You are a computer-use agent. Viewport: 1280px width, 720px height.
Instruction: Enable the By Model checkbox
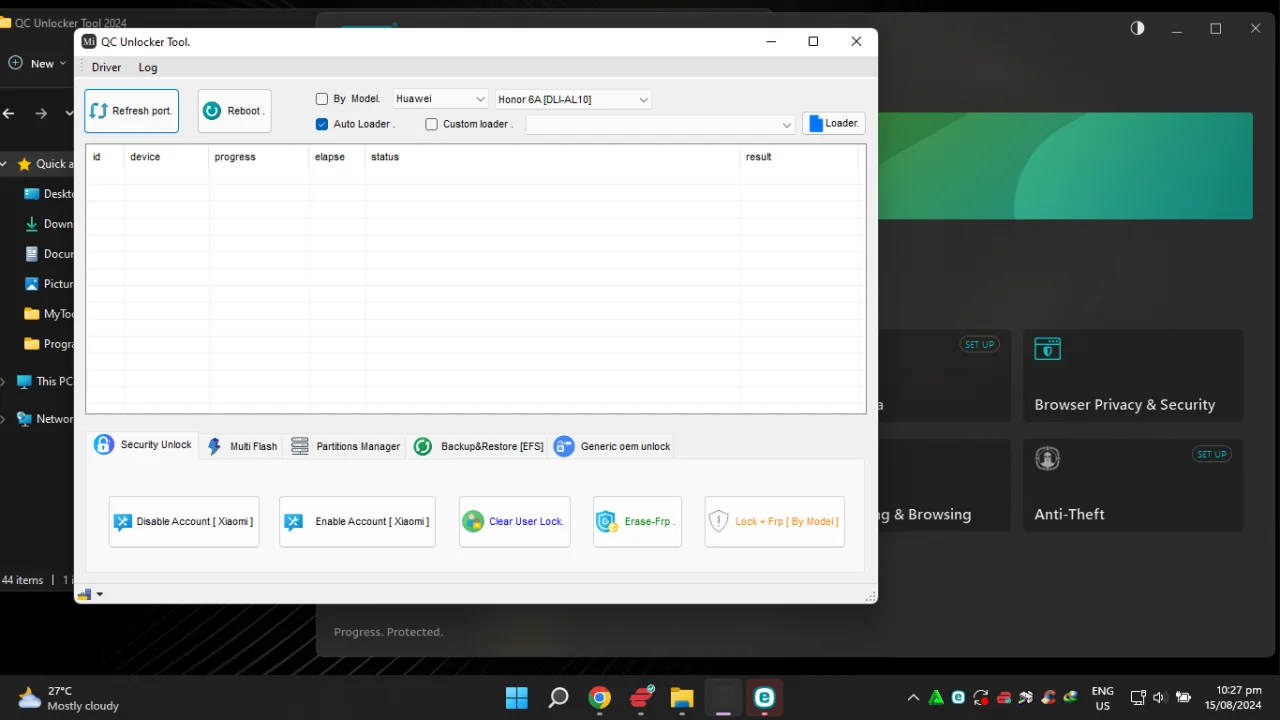pyautogui.click(x=322, y=99)
